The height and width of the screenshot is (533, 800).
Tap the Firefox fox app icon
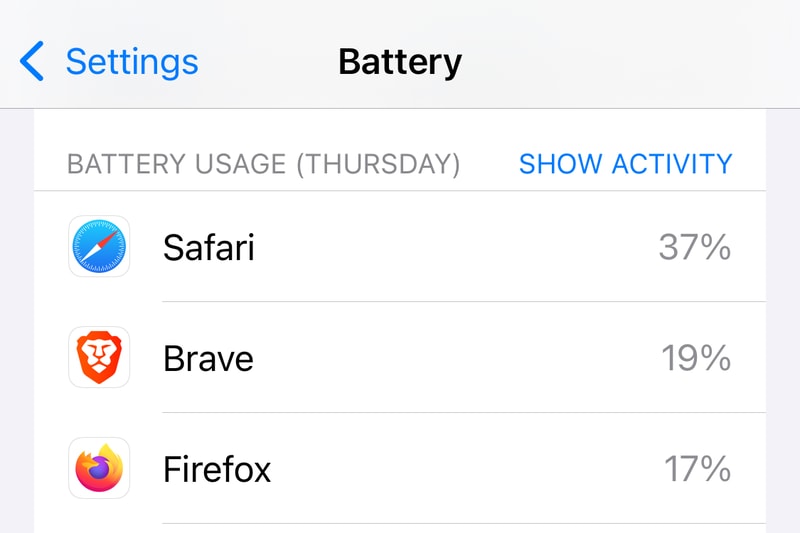coord(99,468)
